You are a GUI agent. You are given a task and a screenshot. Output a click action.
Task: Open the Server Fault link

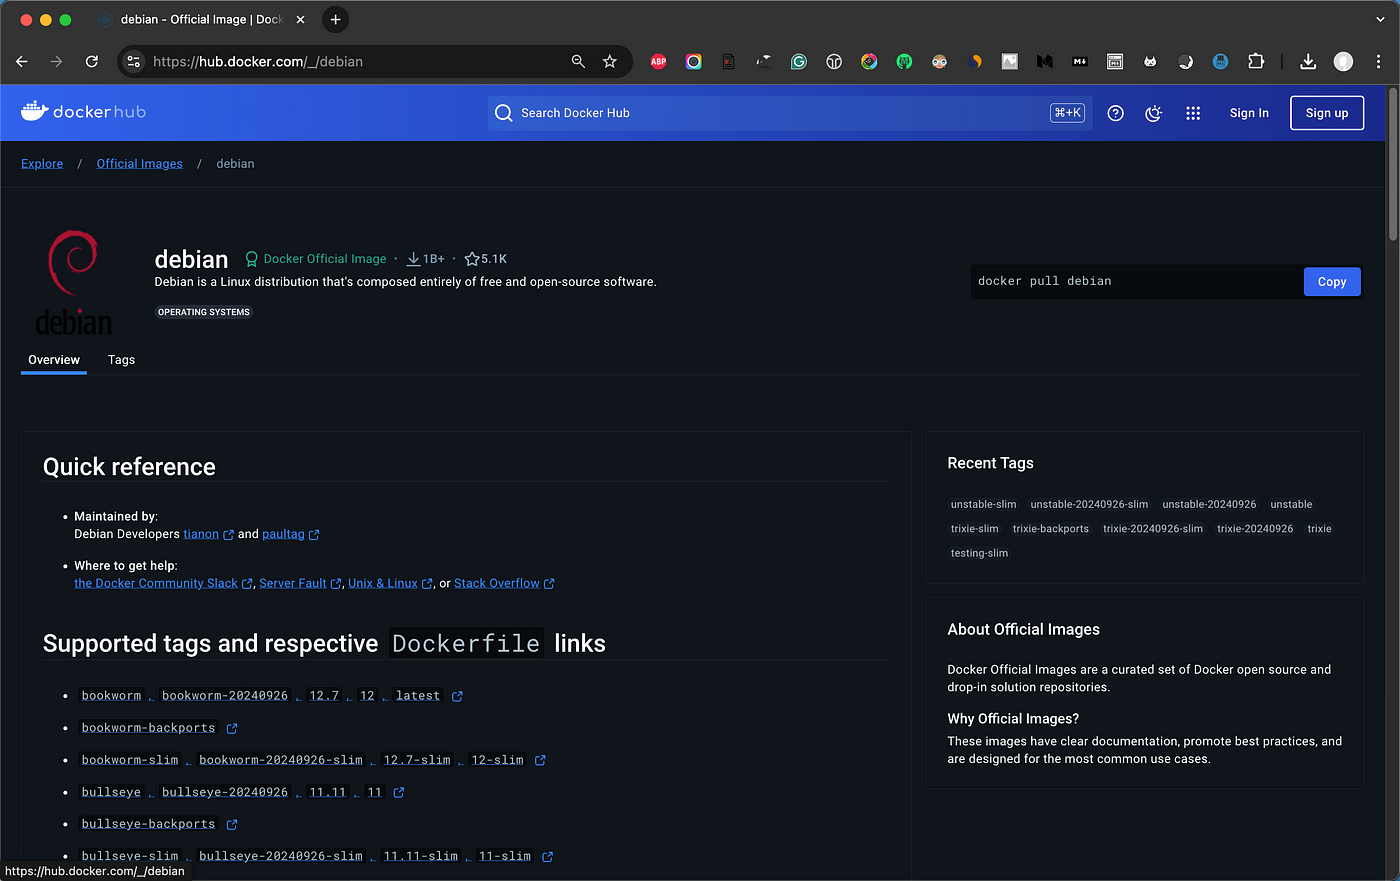(293, 583)
